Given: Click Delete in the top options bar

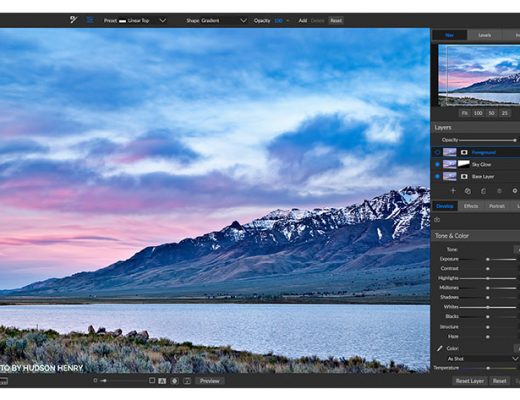Looking at the screenshot, I should (317, 21).
